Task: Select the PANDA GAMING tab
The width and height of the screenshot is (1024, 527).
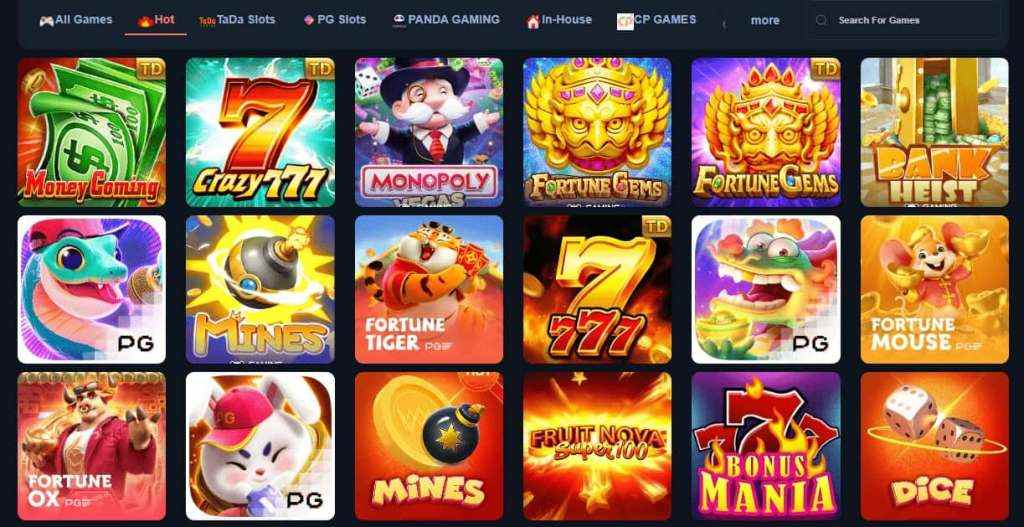Action: 447,20
